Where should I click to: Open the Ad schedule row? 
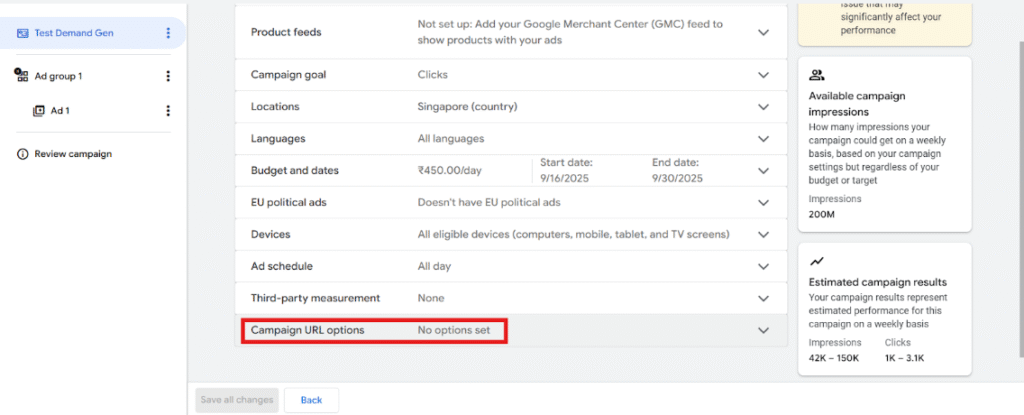click(510, 266)
